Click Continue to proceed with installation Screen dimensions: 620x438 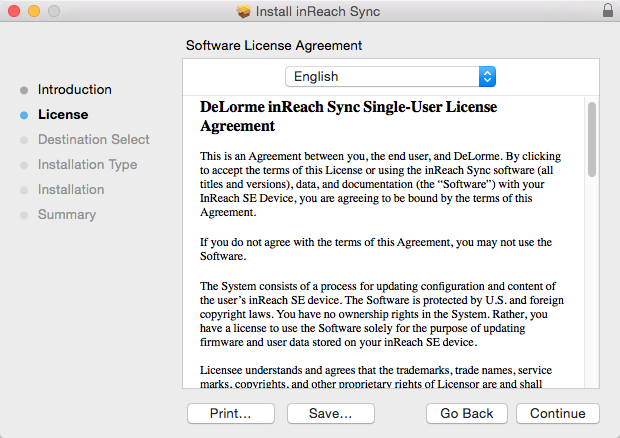coord(558,413)
